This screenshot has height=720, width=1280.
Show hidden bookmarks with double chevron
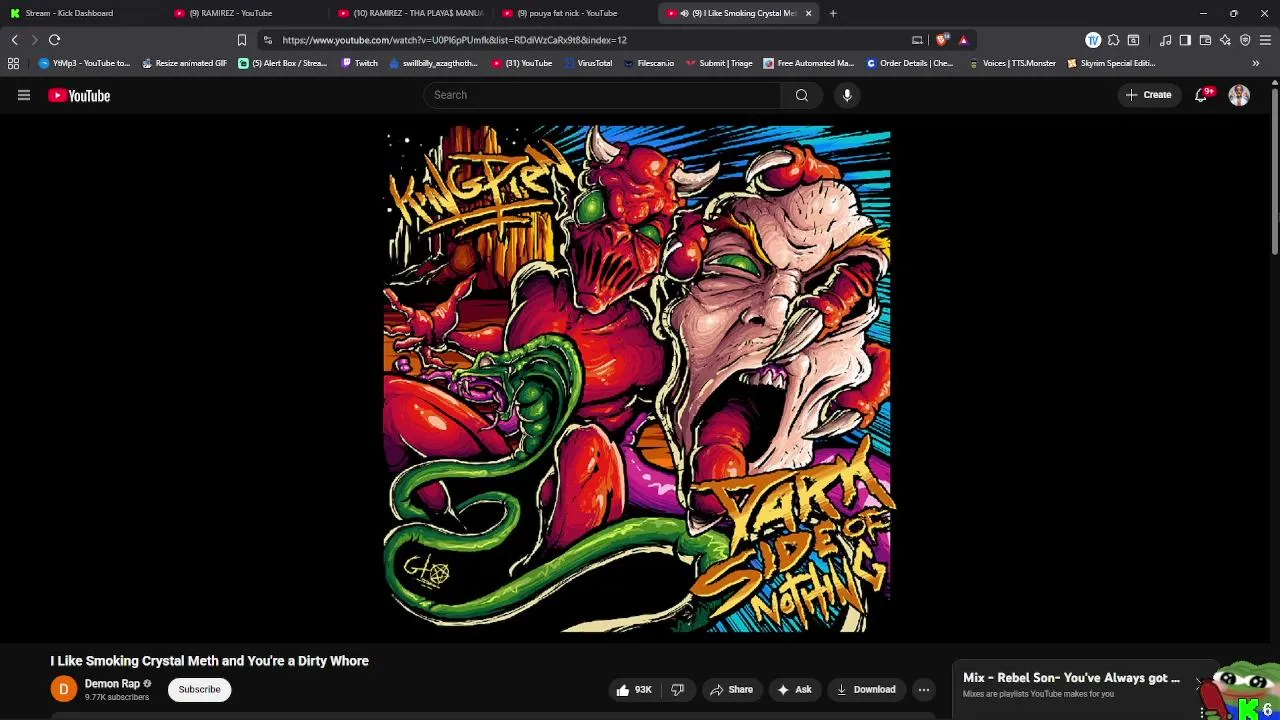tap(1256, 63)
